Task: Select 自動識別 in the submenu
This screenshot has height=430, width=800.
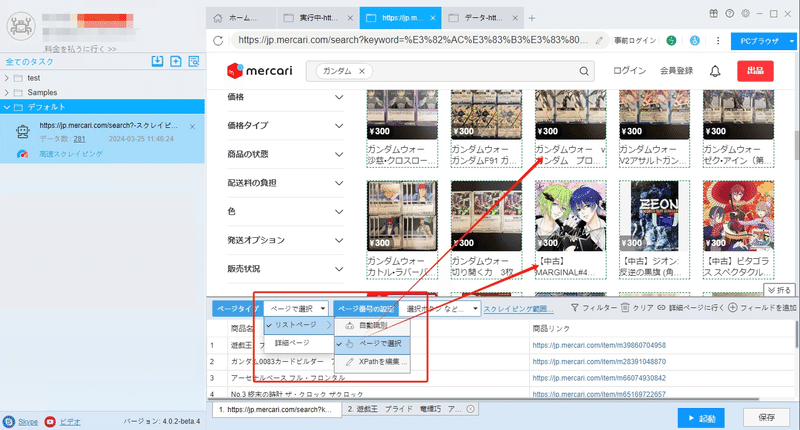Action: pyautogui.click(x=372, y=325)
